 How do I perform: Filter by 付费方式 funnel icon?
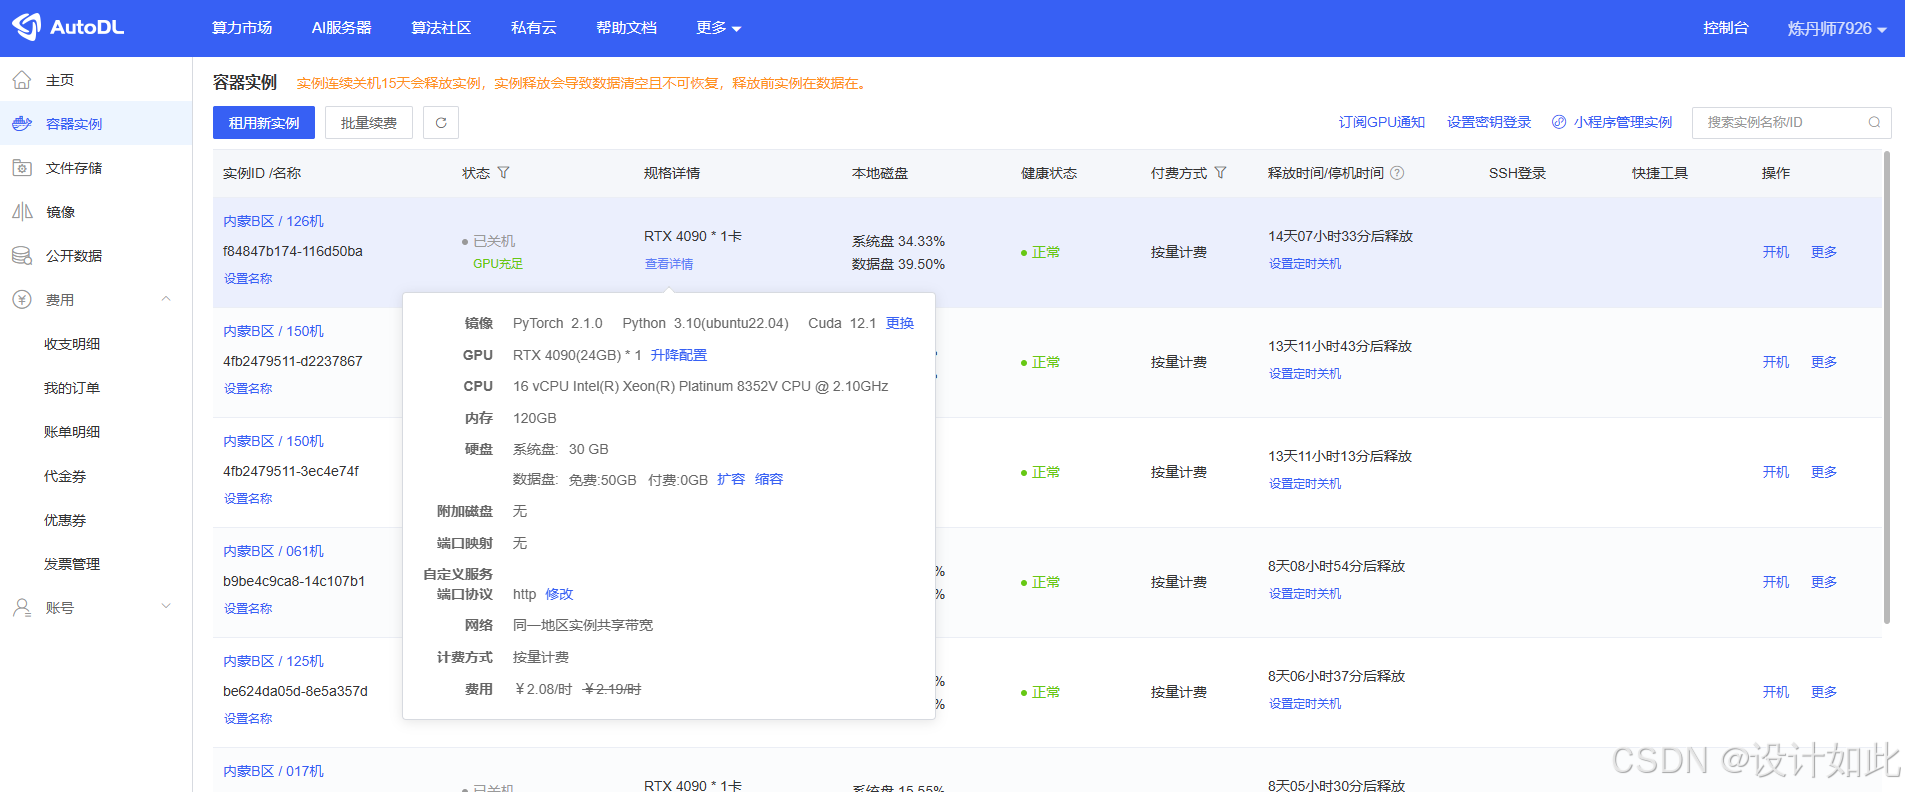[x=1220, y=173]
